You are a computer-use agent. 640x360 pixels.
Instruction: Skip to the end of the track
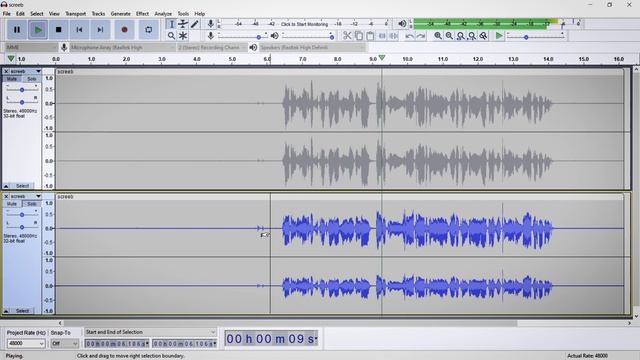[100, 30]
